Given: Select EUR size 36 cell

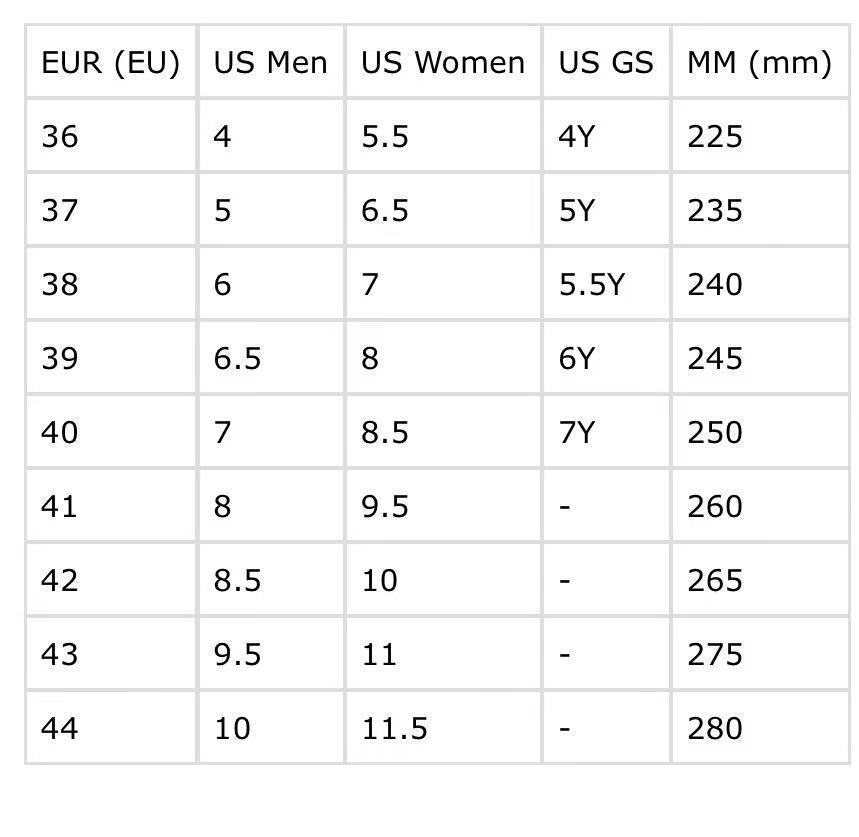Looking at the screenshot, I should pos(60,136).
